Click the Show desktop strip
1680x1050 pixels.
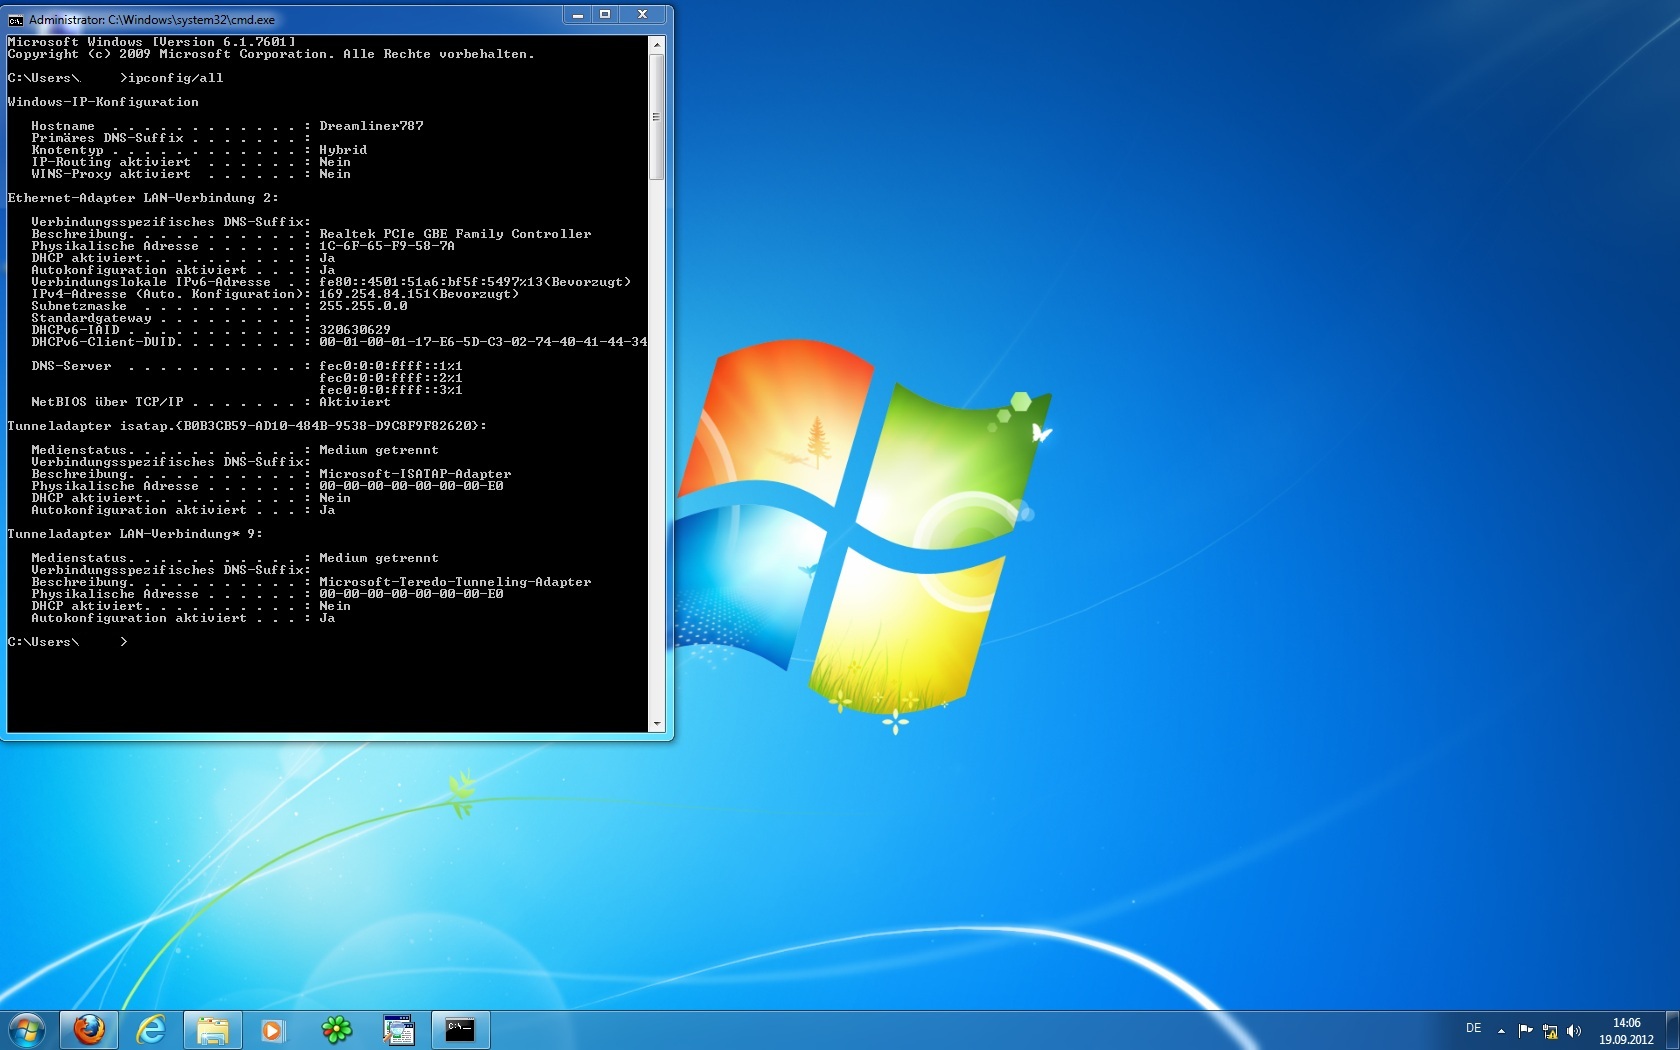click(x=1672, y=1030)
